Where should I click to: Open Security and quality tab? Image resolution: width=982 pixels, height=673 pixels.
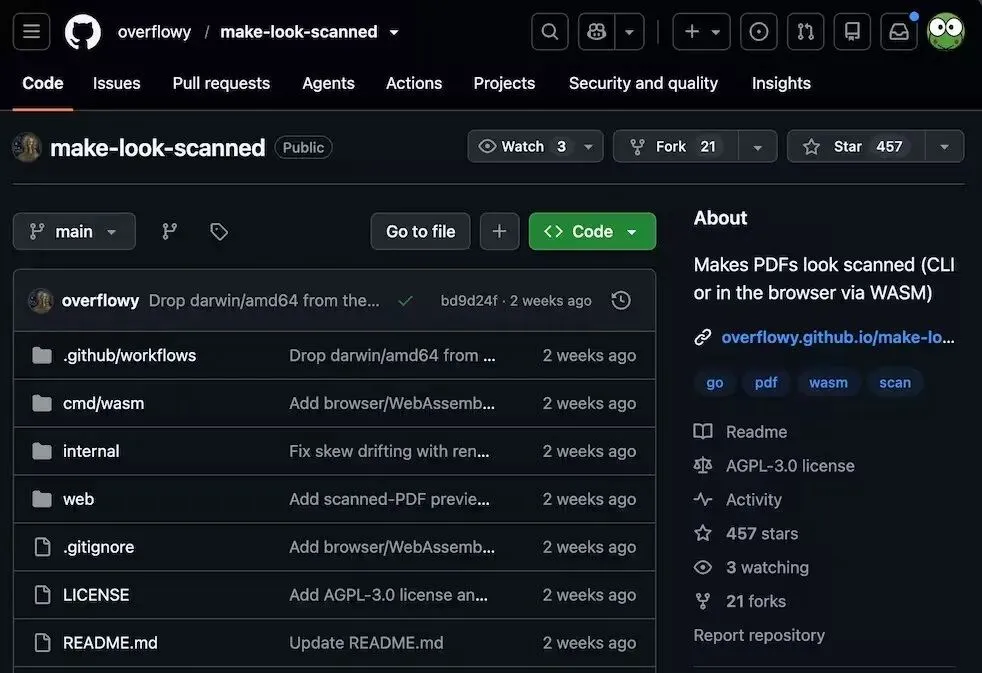click(643, 83)
